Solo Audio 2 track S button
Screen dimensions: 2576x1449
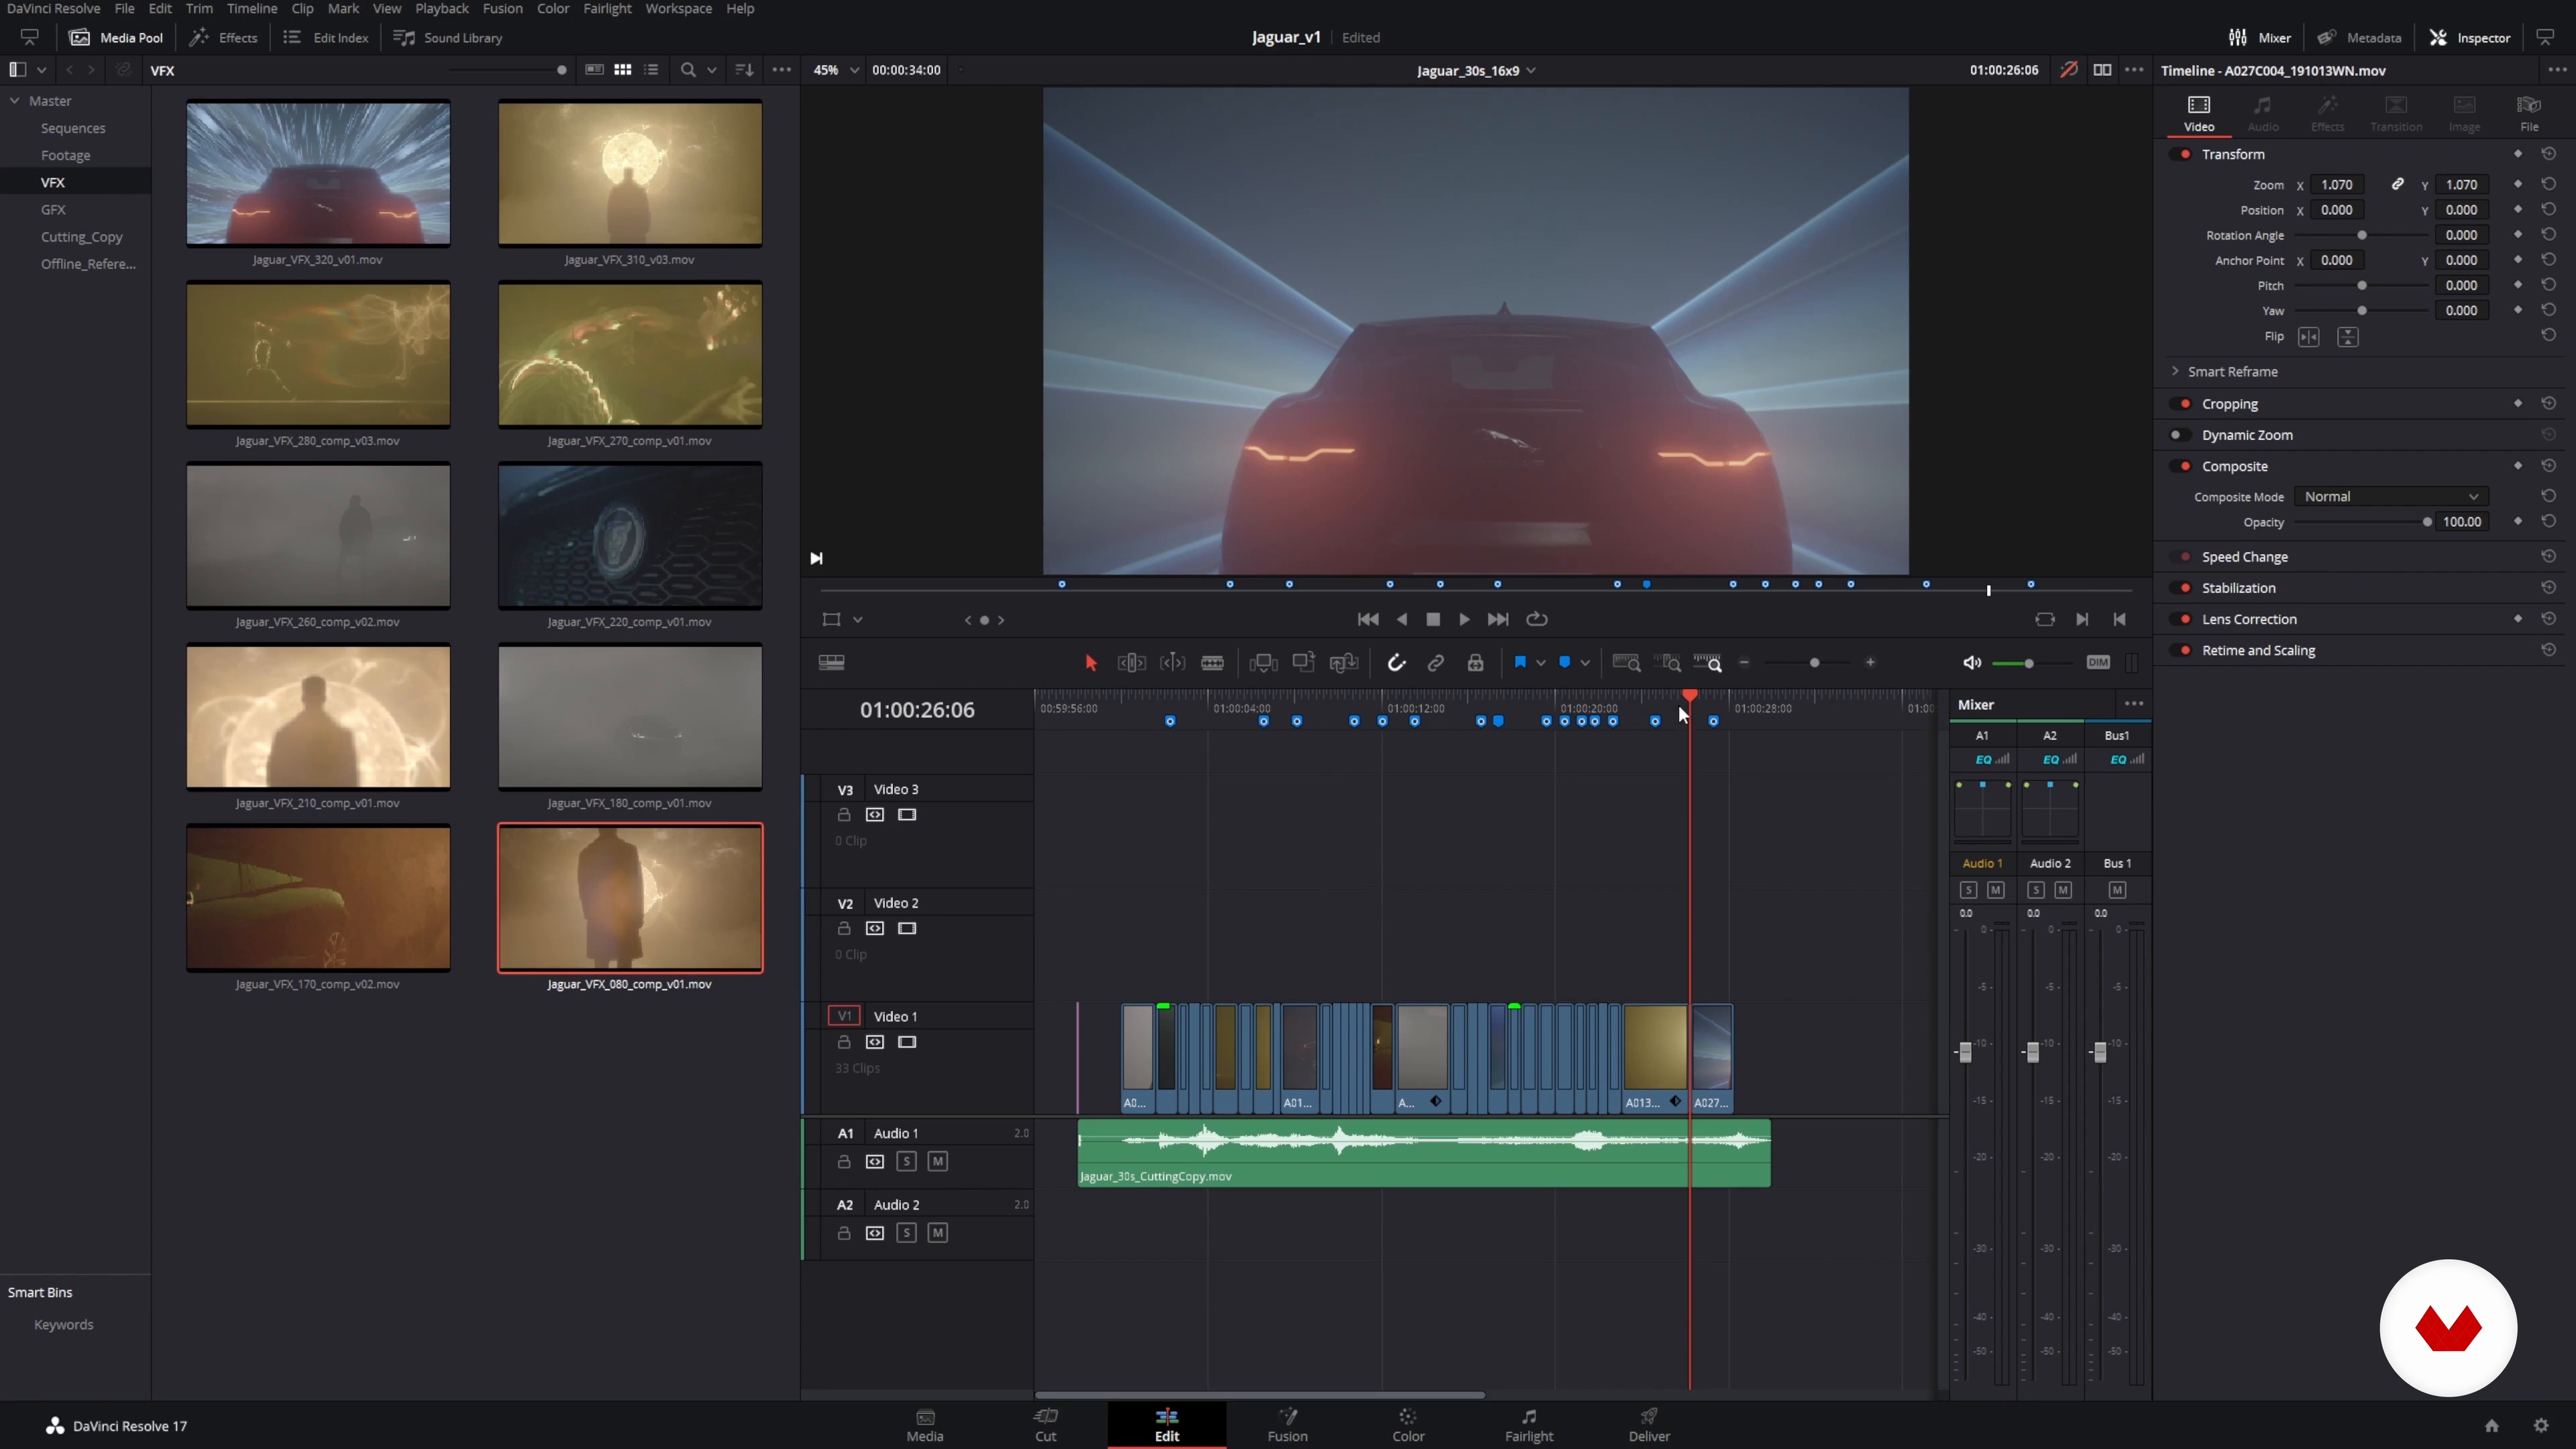tap(906, 1233)
